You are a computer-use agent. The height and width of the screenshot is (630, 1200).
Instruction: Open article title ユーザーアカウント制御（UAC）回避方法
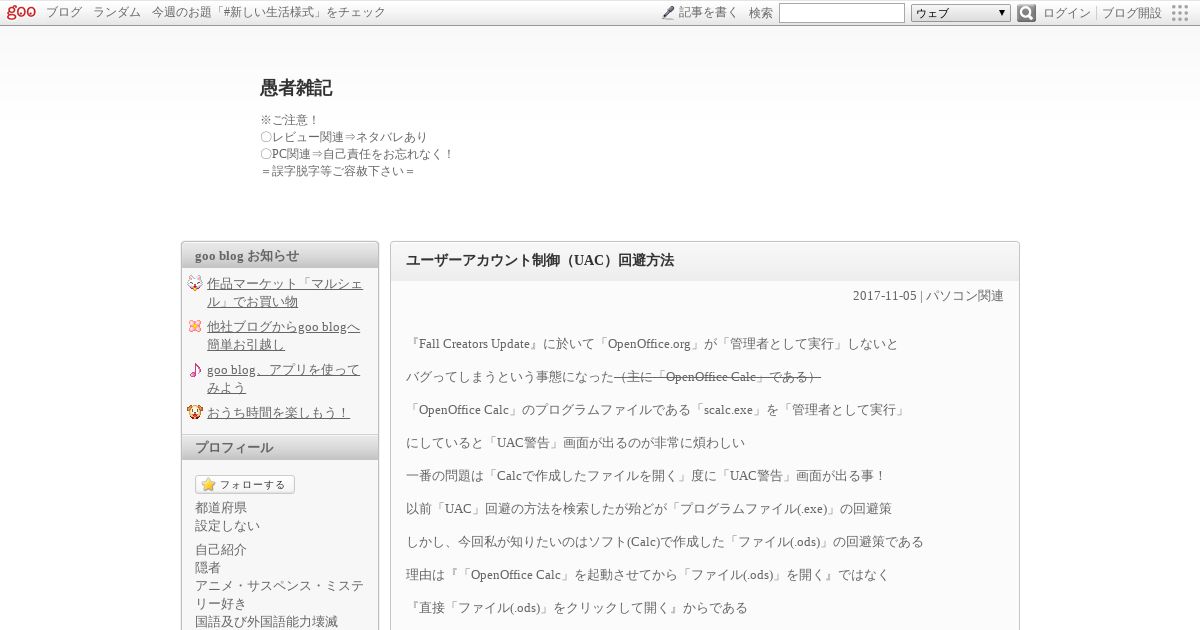[540, 261]
